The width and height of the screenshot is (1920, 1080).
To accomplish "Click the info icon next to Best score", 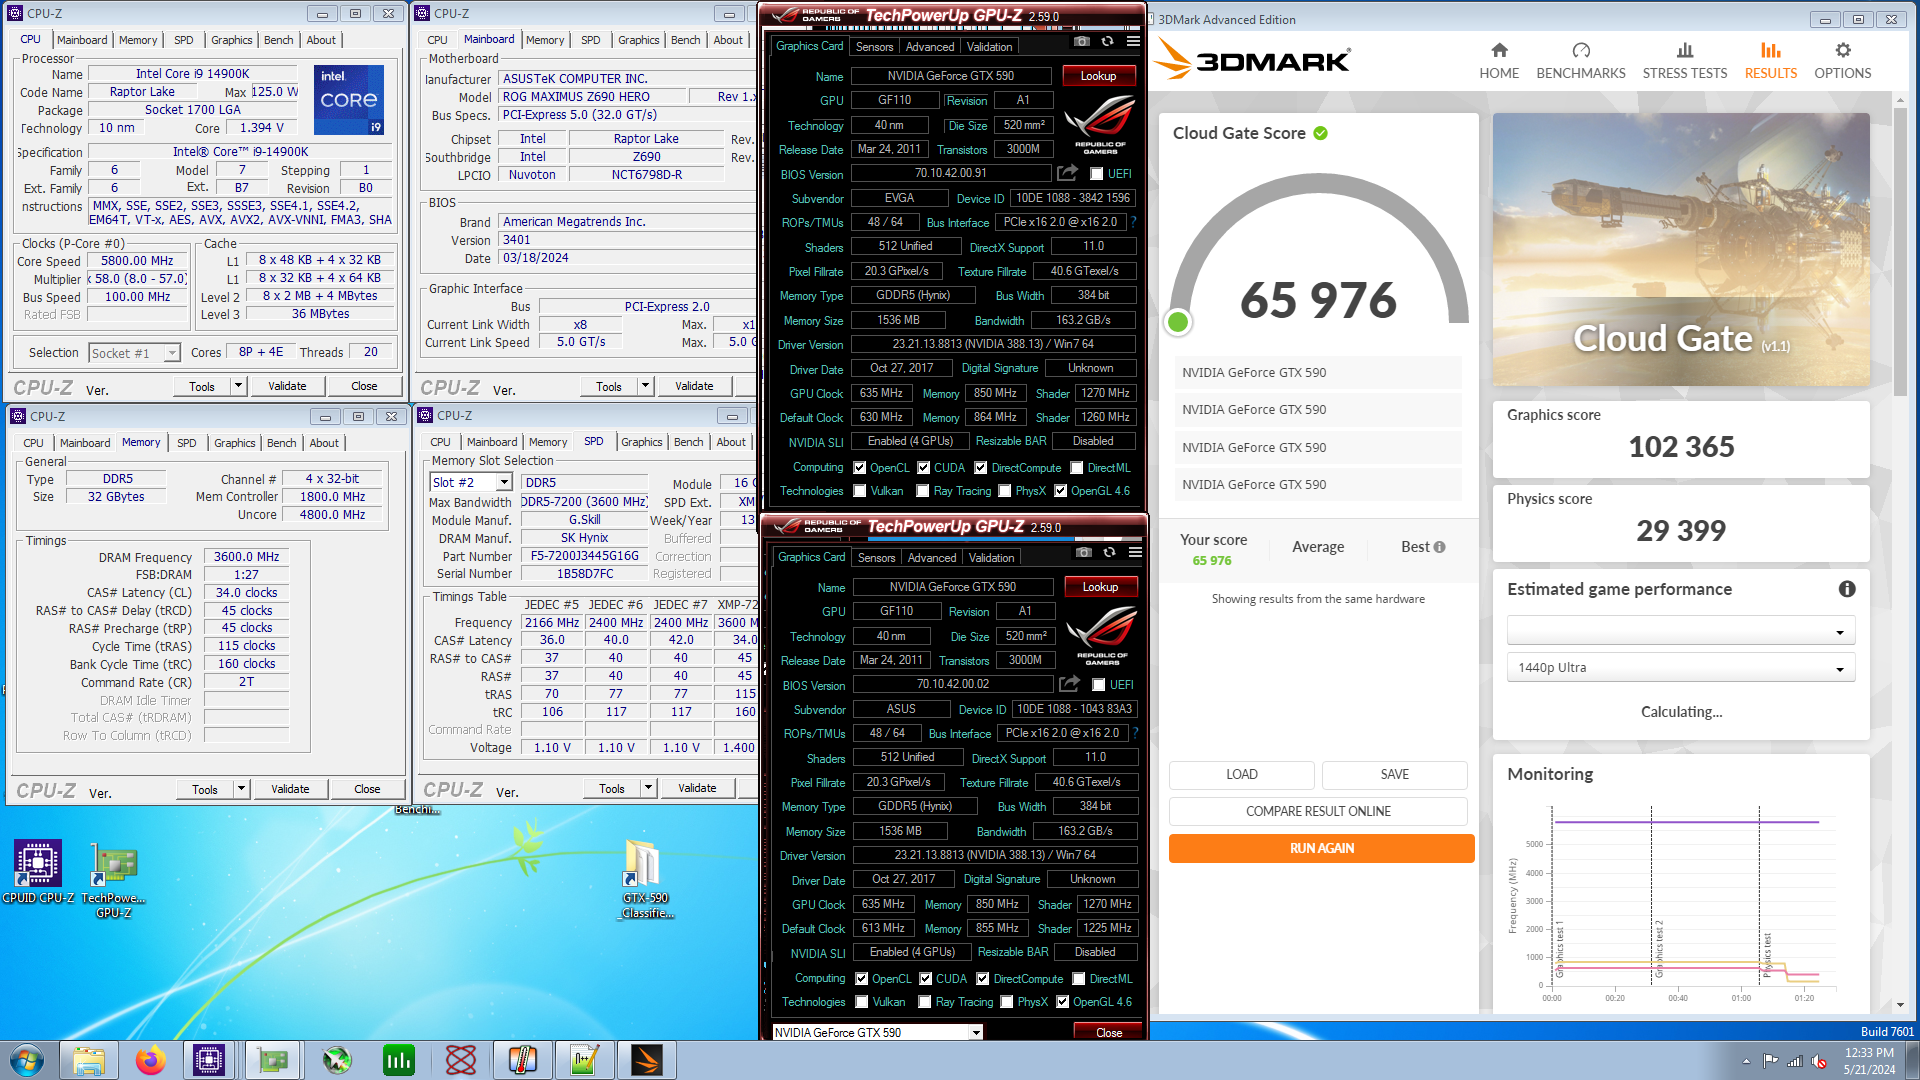I will 1439,547.
